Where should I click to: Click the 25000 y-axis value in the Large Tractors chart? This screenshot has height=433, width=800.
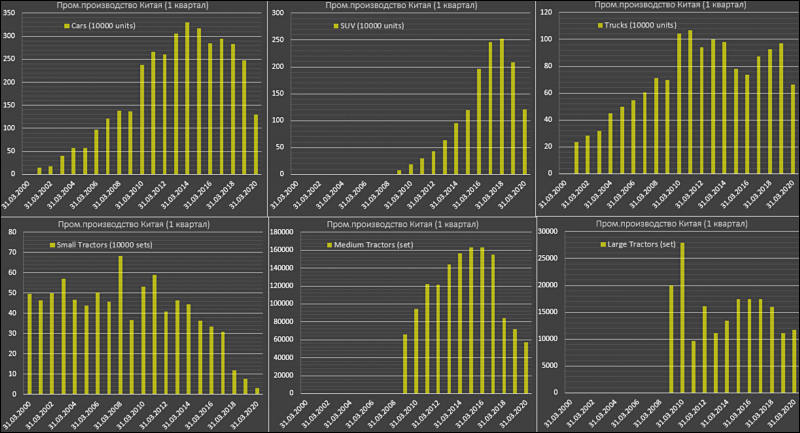548,259
